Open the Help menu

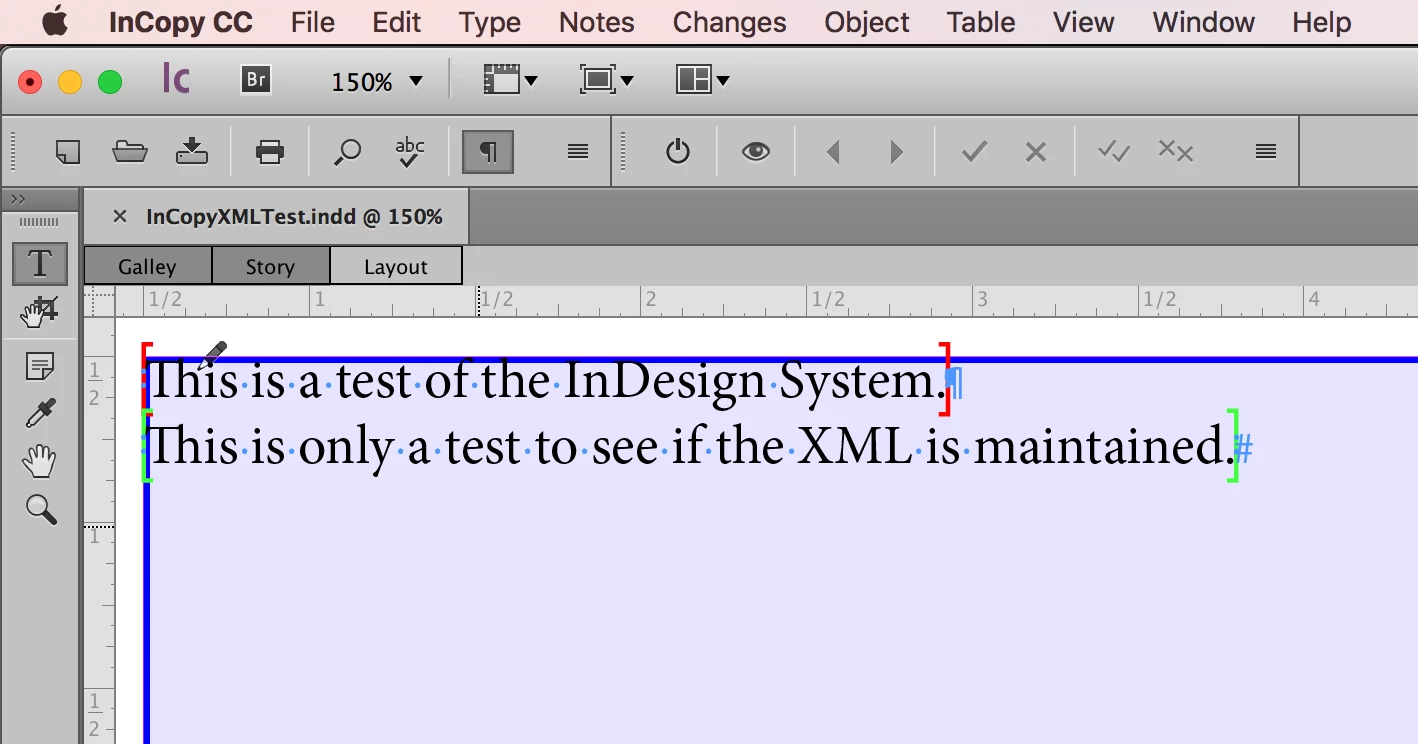tap(1322, 22)
